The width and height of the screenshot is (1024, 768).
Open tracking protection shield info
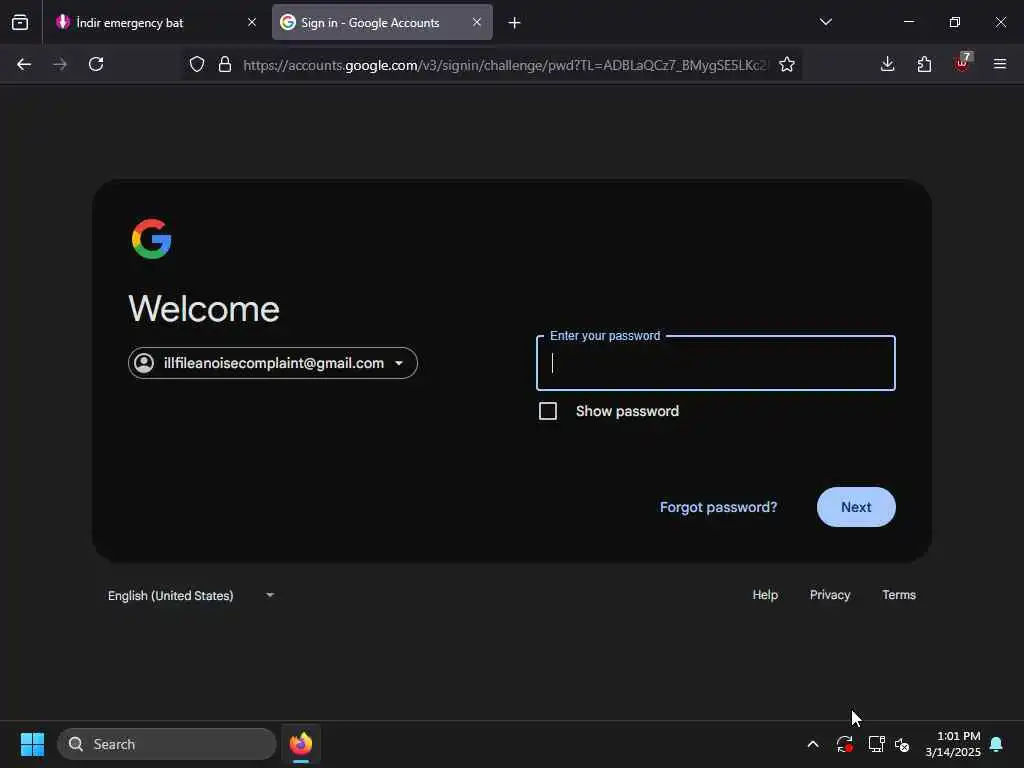(x=197, y=64)
